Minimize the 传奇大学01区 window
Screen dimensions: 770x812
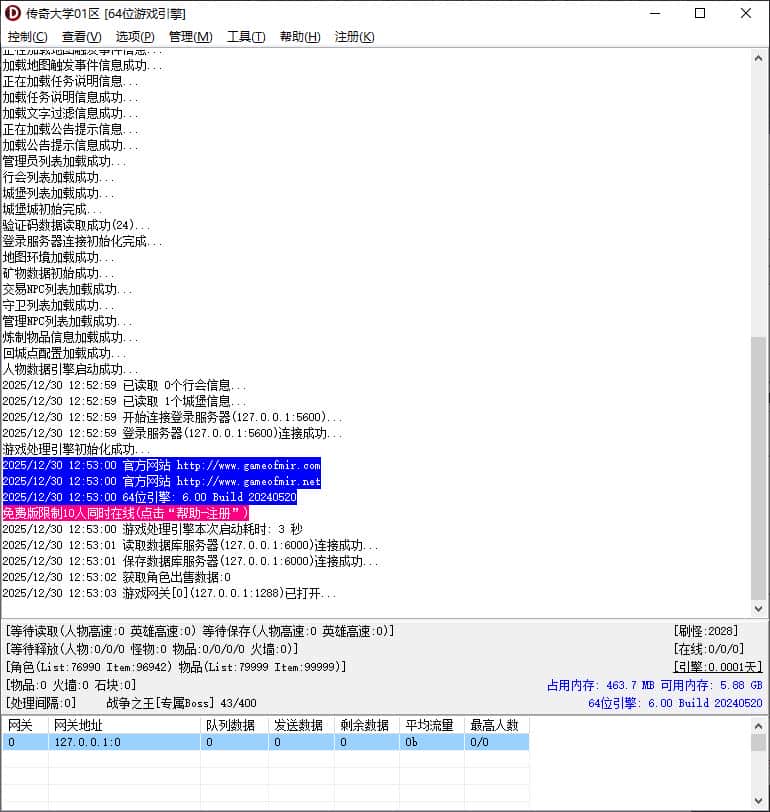pos(655,13)
